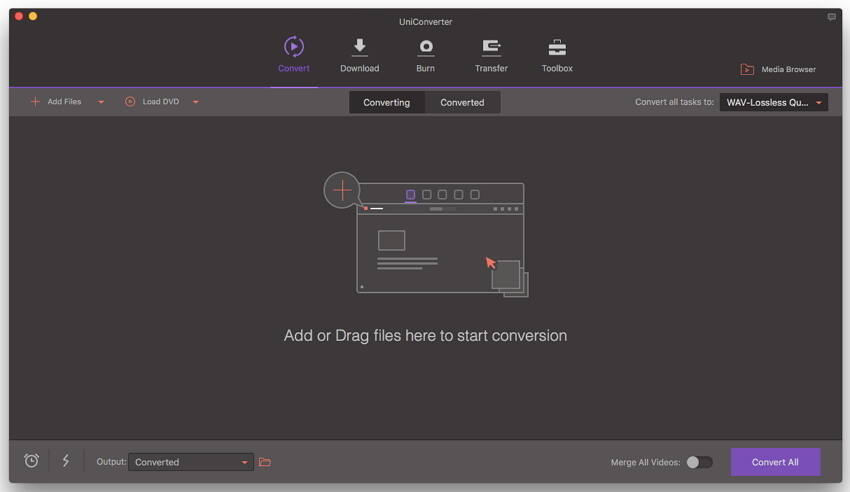Open output folder icon

[265, 462]
